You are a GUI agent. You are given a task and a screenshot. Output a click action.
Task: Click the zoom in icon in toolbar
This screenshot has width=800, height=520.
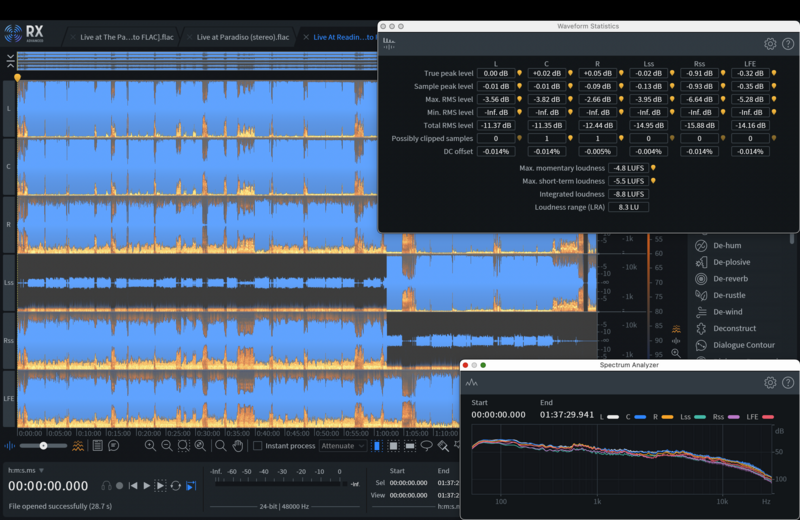[150, 446]
